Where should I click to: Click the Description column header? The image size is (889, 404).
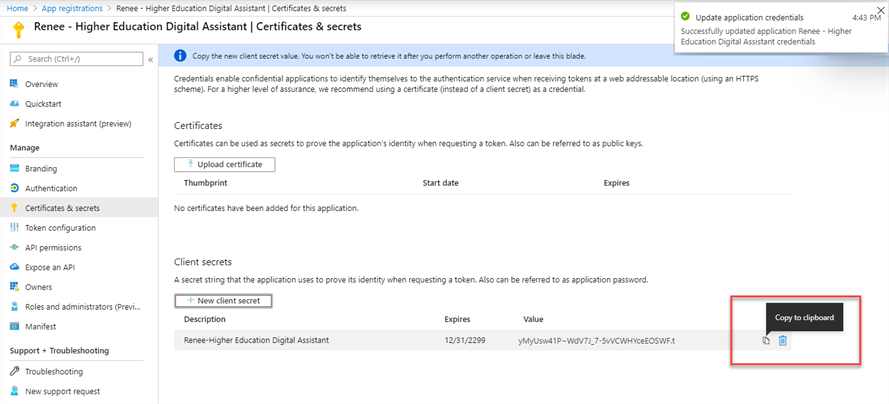point(205,320)
